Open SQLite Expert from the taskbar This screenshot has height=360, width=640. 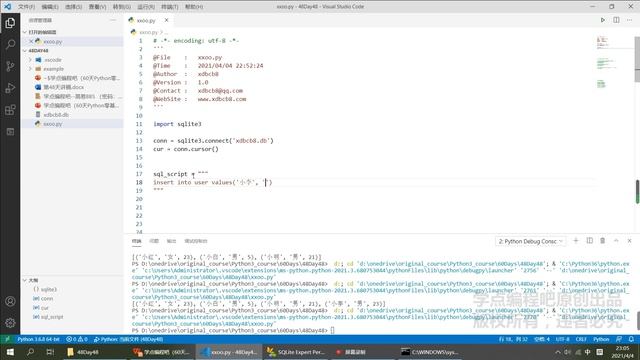pyautogui.click(x=296, y=352)
